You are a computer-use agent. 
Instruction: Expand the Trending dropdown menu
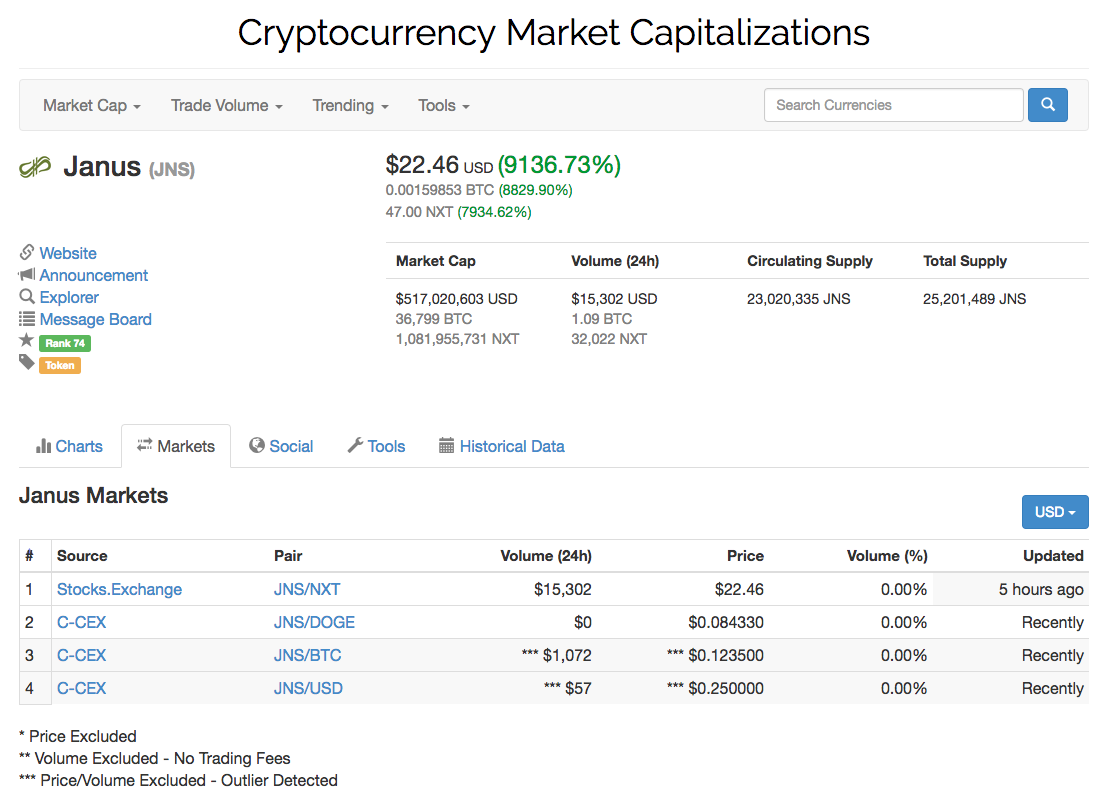350,105
